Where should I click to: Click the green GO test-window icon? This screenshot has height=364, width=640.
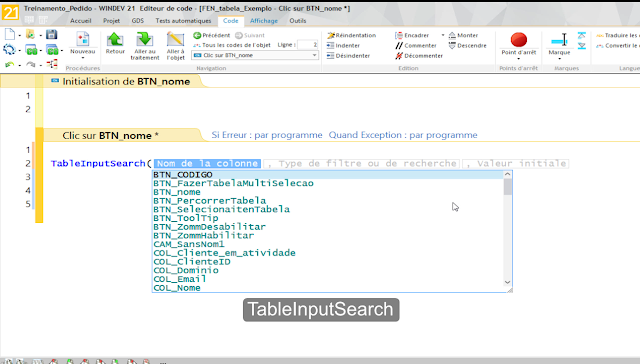tap(31, 51)
